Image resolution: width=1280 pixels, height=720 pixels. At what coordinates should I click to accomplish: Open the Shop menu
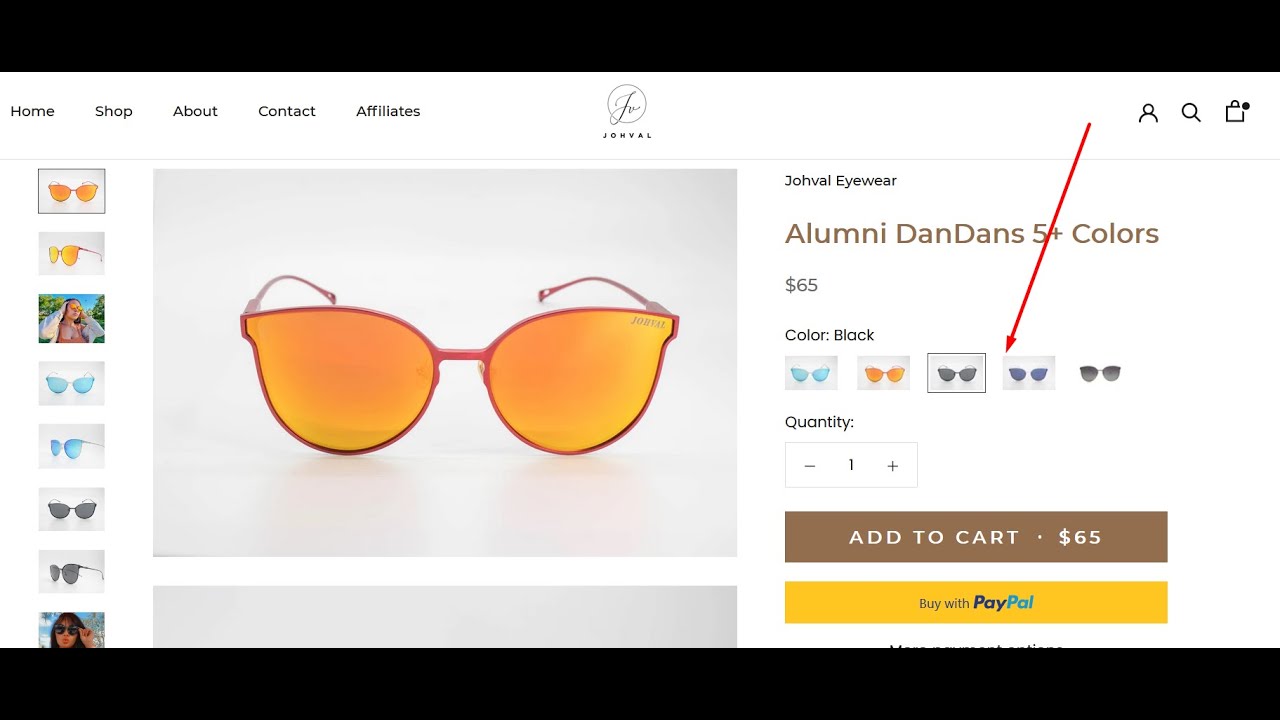click(x=114, y=111)
